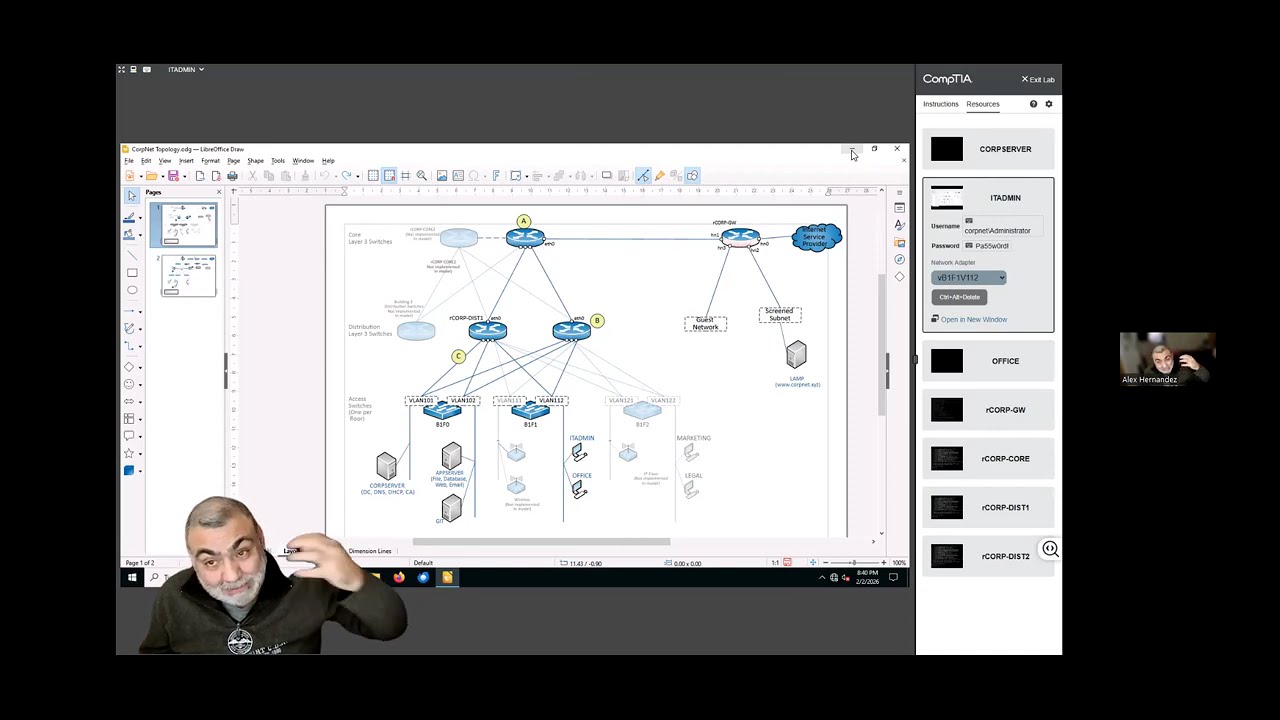Click the Ctrl+Alt+Delete button
1280x720 pixels.
pos(959,297)
